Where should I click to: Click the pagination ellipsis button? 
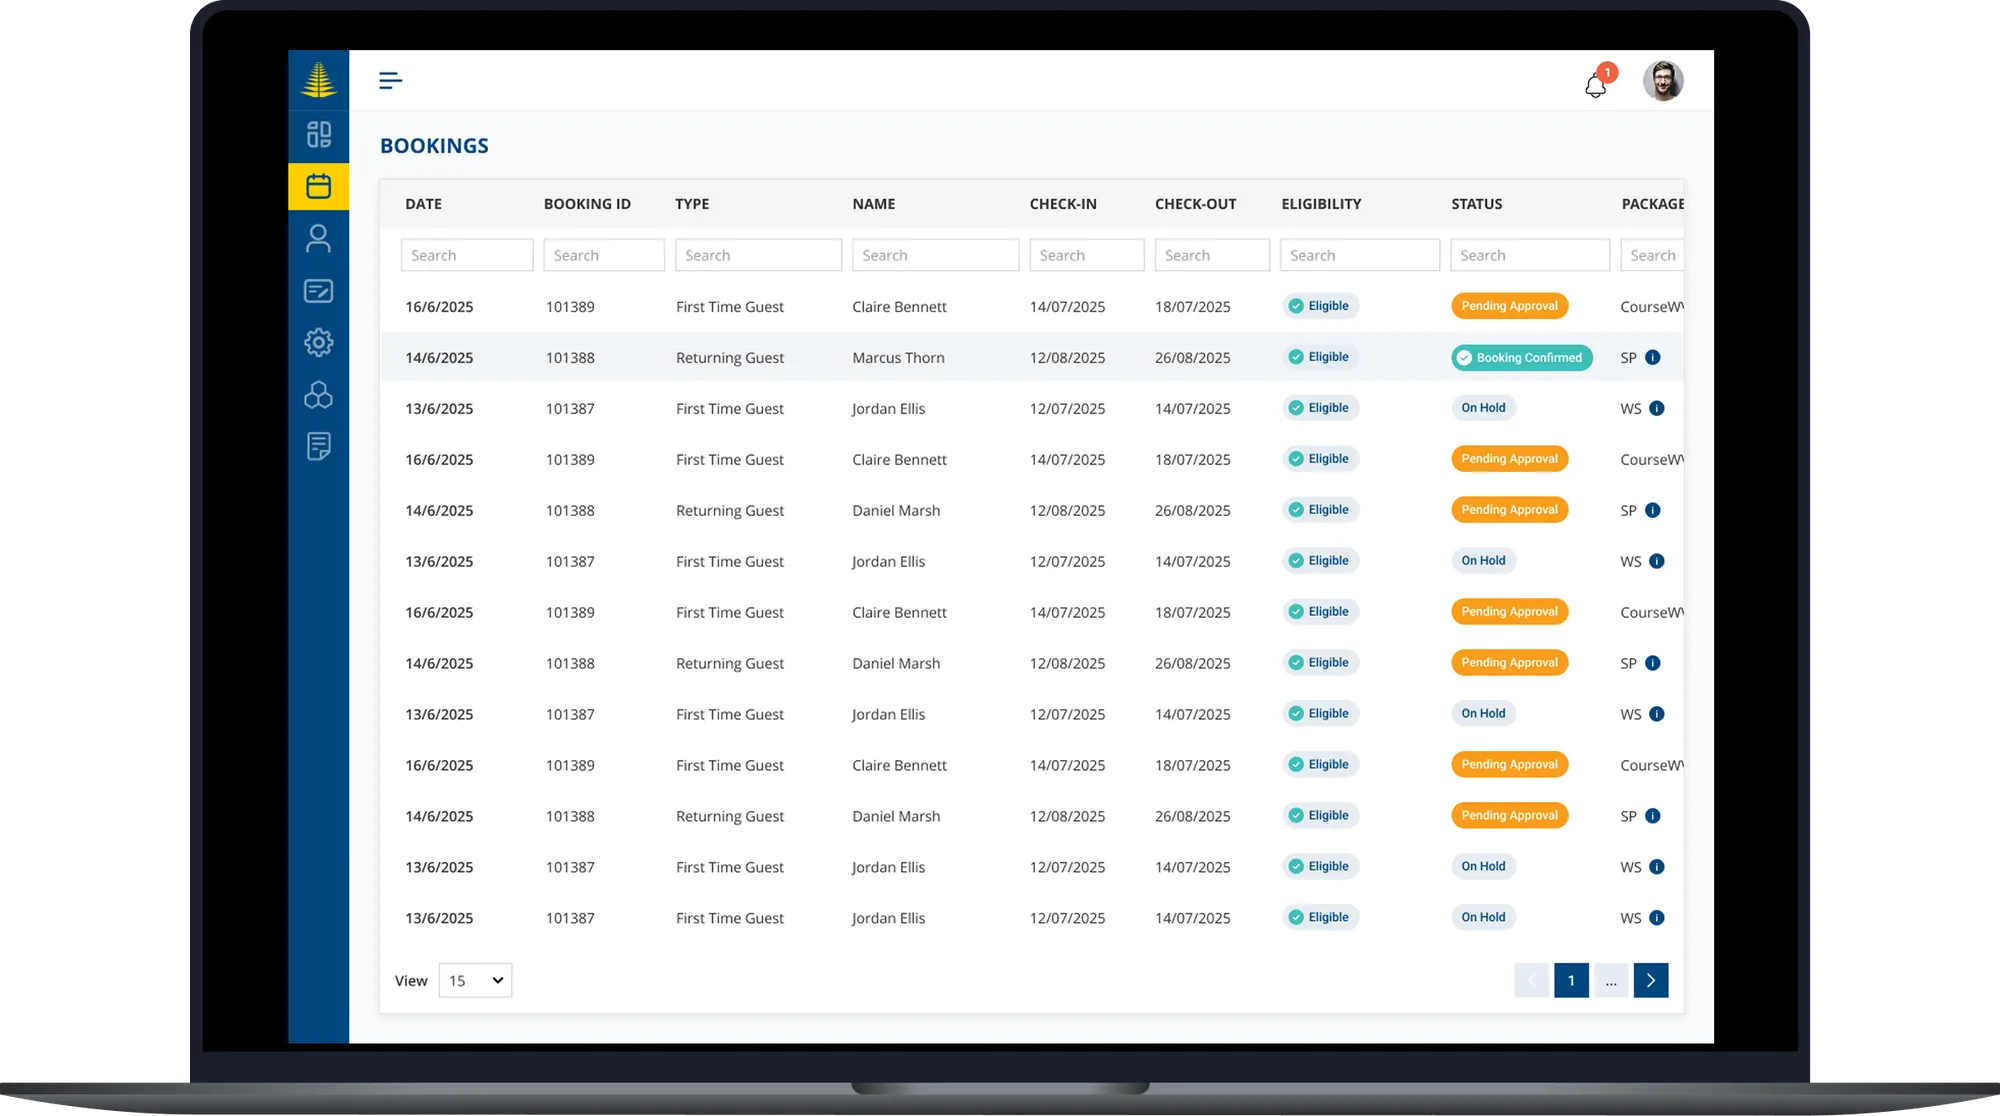(1611, 980)
